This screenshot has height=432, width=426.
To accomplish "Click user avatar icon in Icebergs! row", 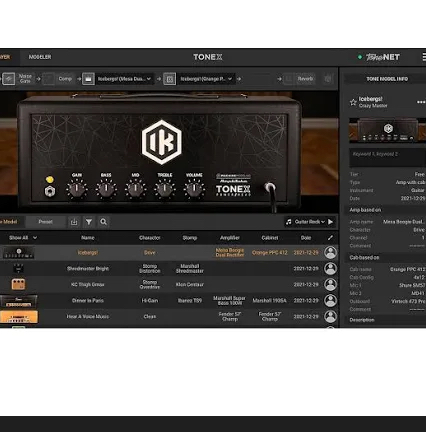I will tap(330, 253).
